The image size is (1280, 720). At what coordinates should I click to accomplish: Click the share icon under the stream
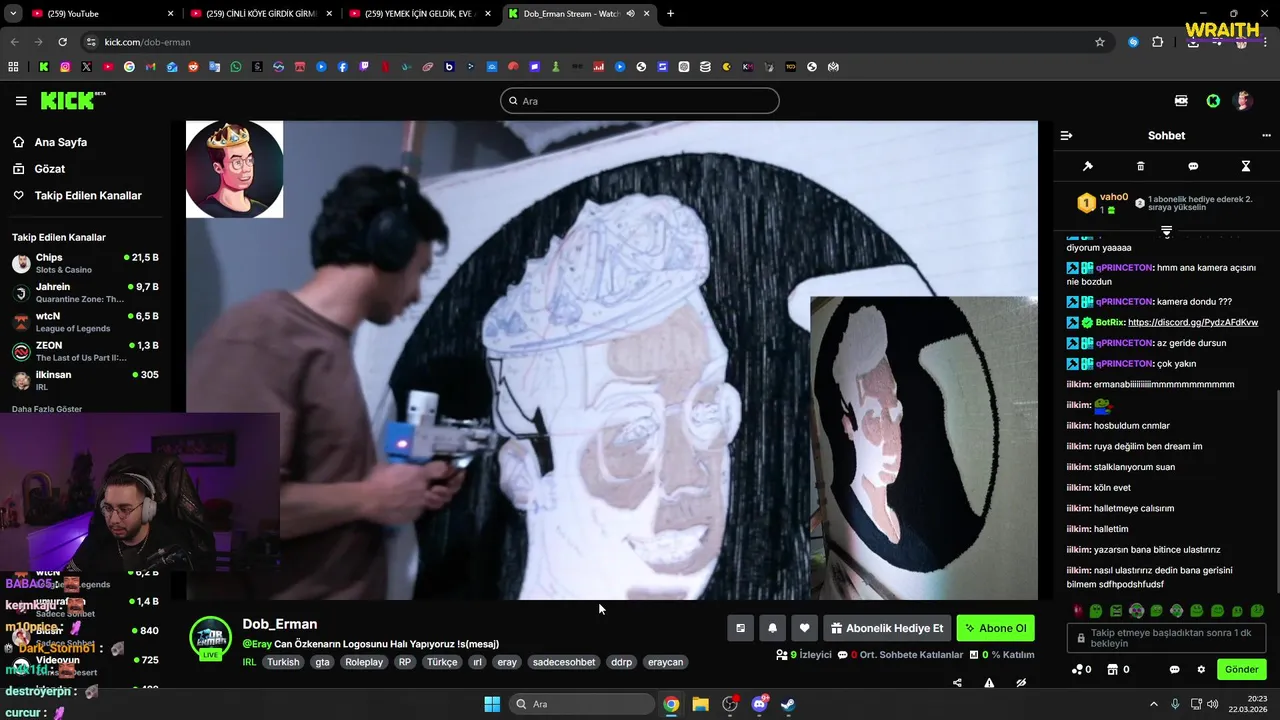pos(957,683)
